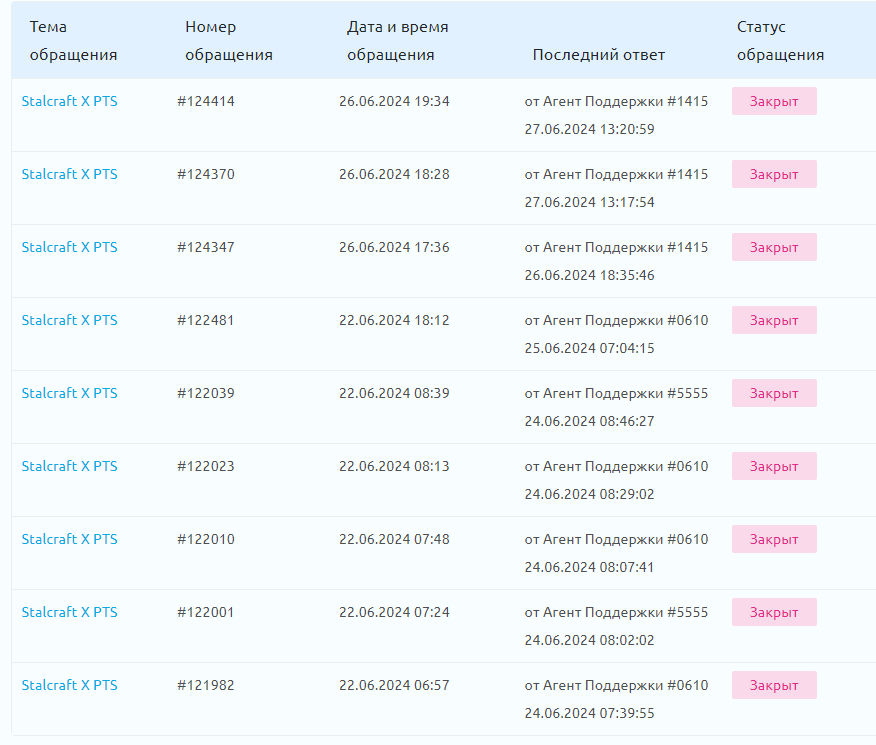Open Stalcraft X PTS ticket #122010
Image resolution: width=876 pixels, height=745 pixels.
69,539
